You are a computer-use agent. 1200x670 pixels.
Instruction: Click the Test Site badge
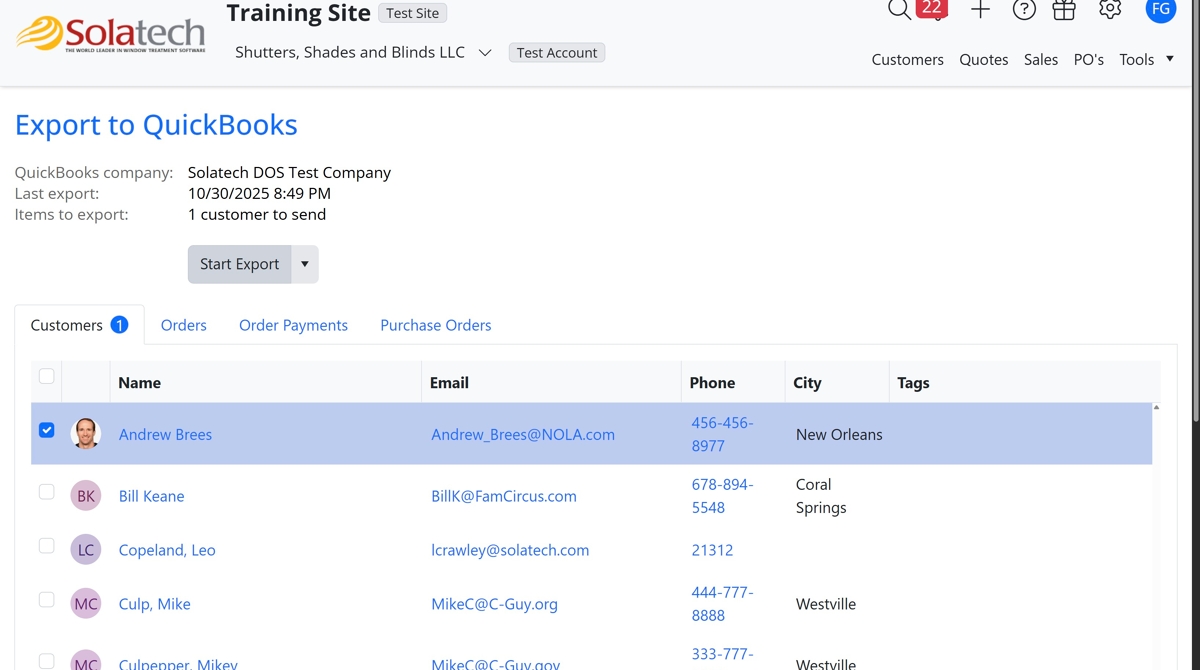[413, 13]
